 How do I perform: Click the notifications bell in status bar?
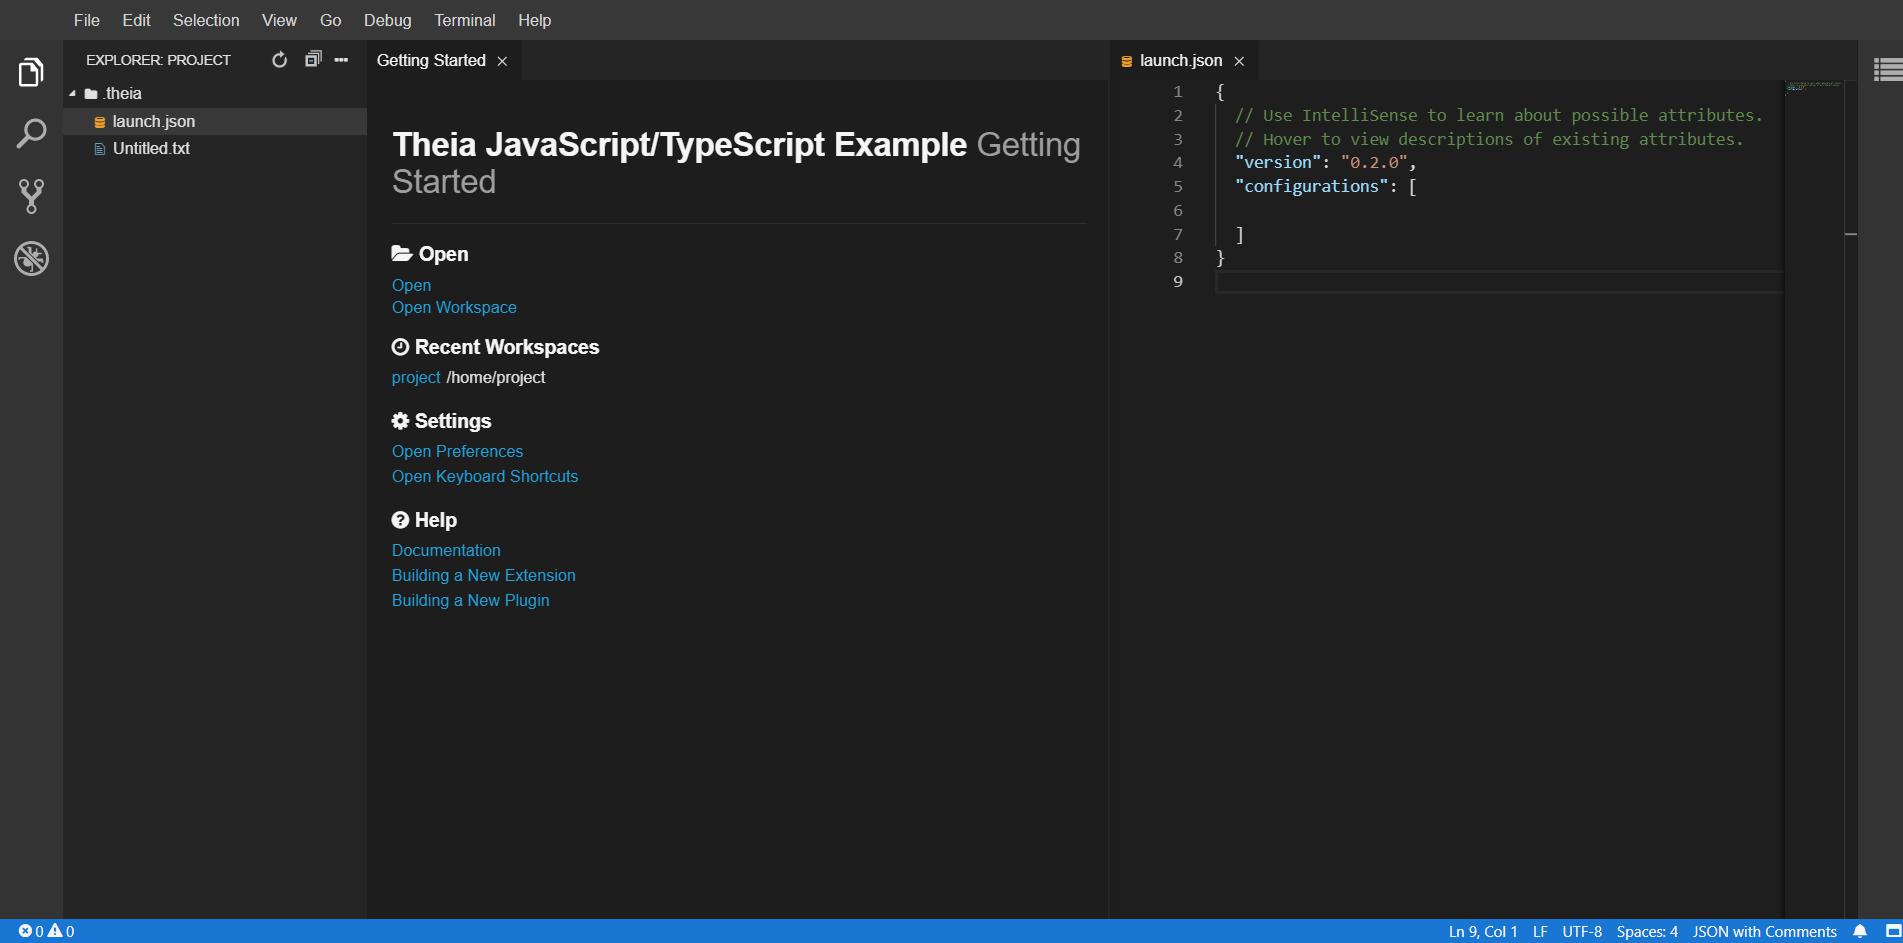click(1860, 931)
